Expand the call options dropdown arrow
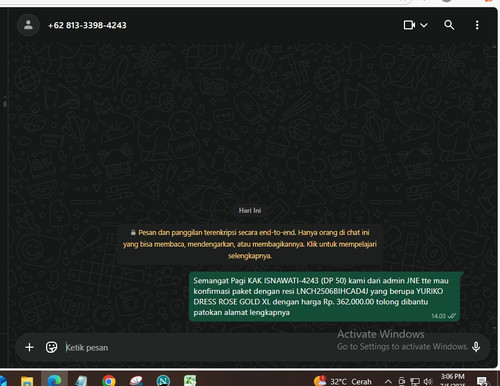500x386 pixels. click(x=424, y=25)
